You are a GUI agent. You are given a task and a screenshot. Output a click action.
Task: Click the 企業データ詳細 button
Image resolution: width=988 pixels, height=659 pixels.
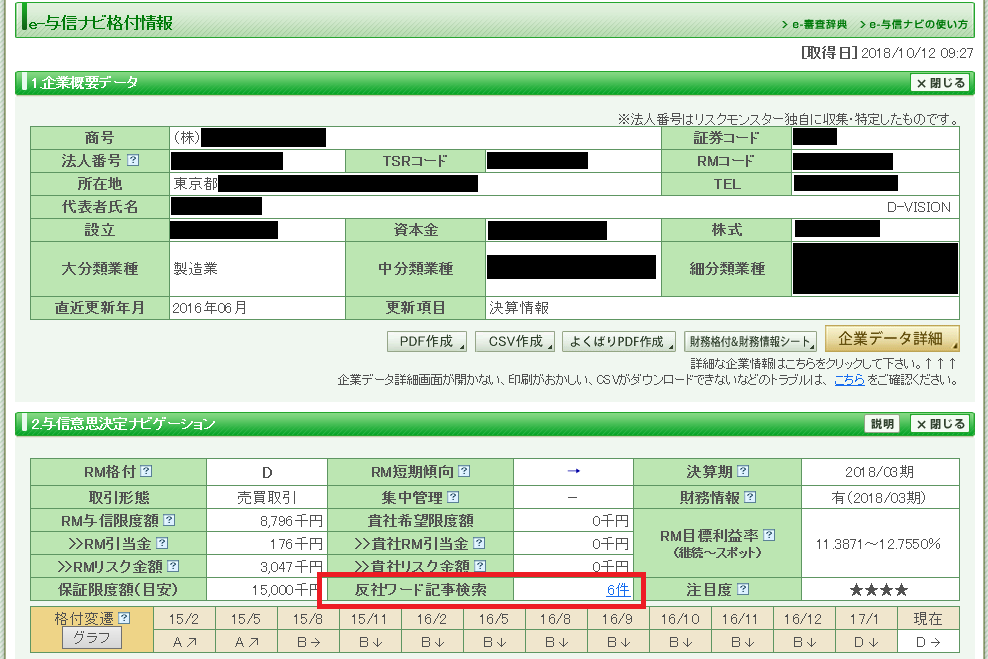click(x=892, y=338)
